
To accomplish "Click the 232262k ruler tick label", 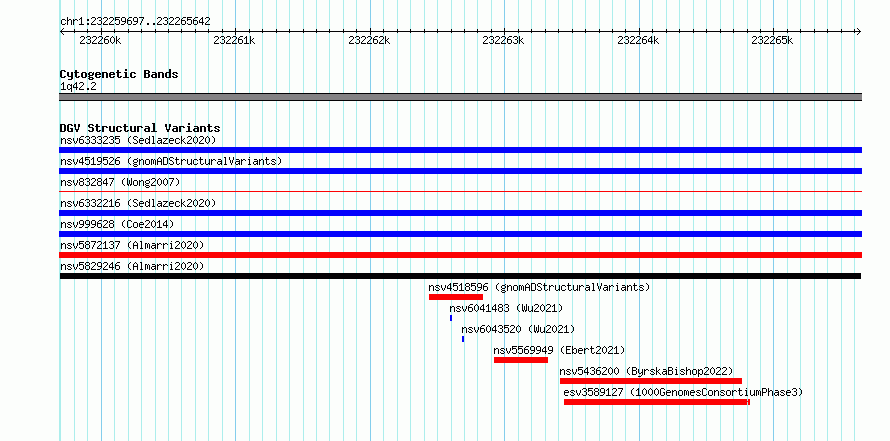I will (x=369, y=40).
